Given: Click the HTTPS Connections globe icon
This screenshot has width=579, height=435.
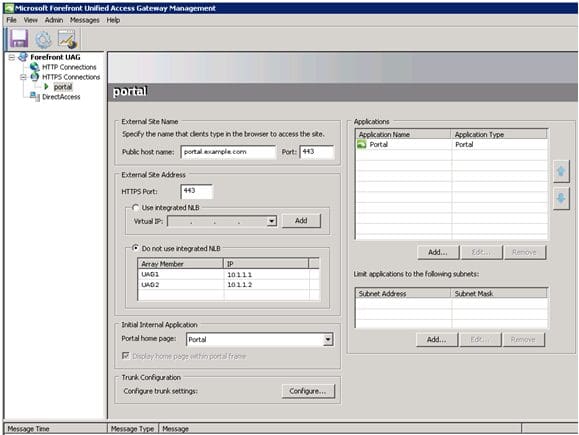Looking at the screenshot, I should (x=35, y=77).
